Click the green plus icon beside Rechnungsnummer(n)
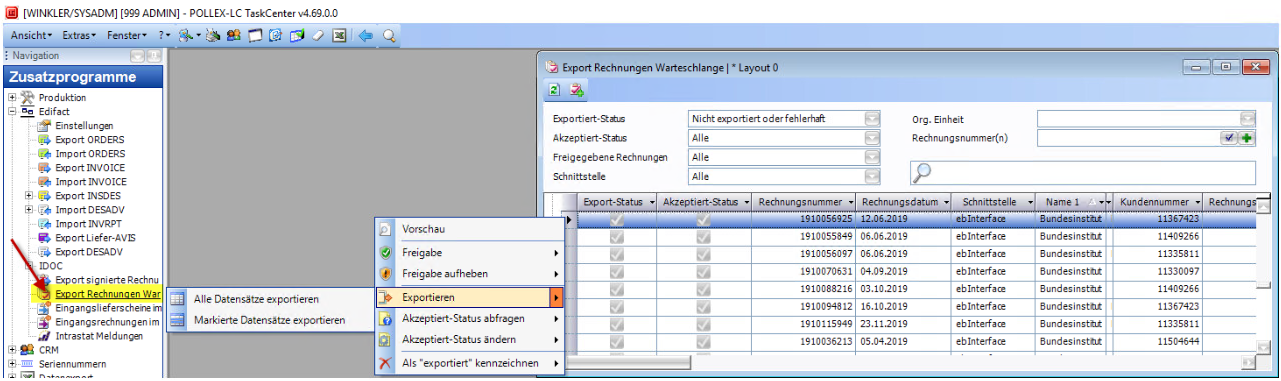This screenshot has height=381, width=1281. (1247, 138)
